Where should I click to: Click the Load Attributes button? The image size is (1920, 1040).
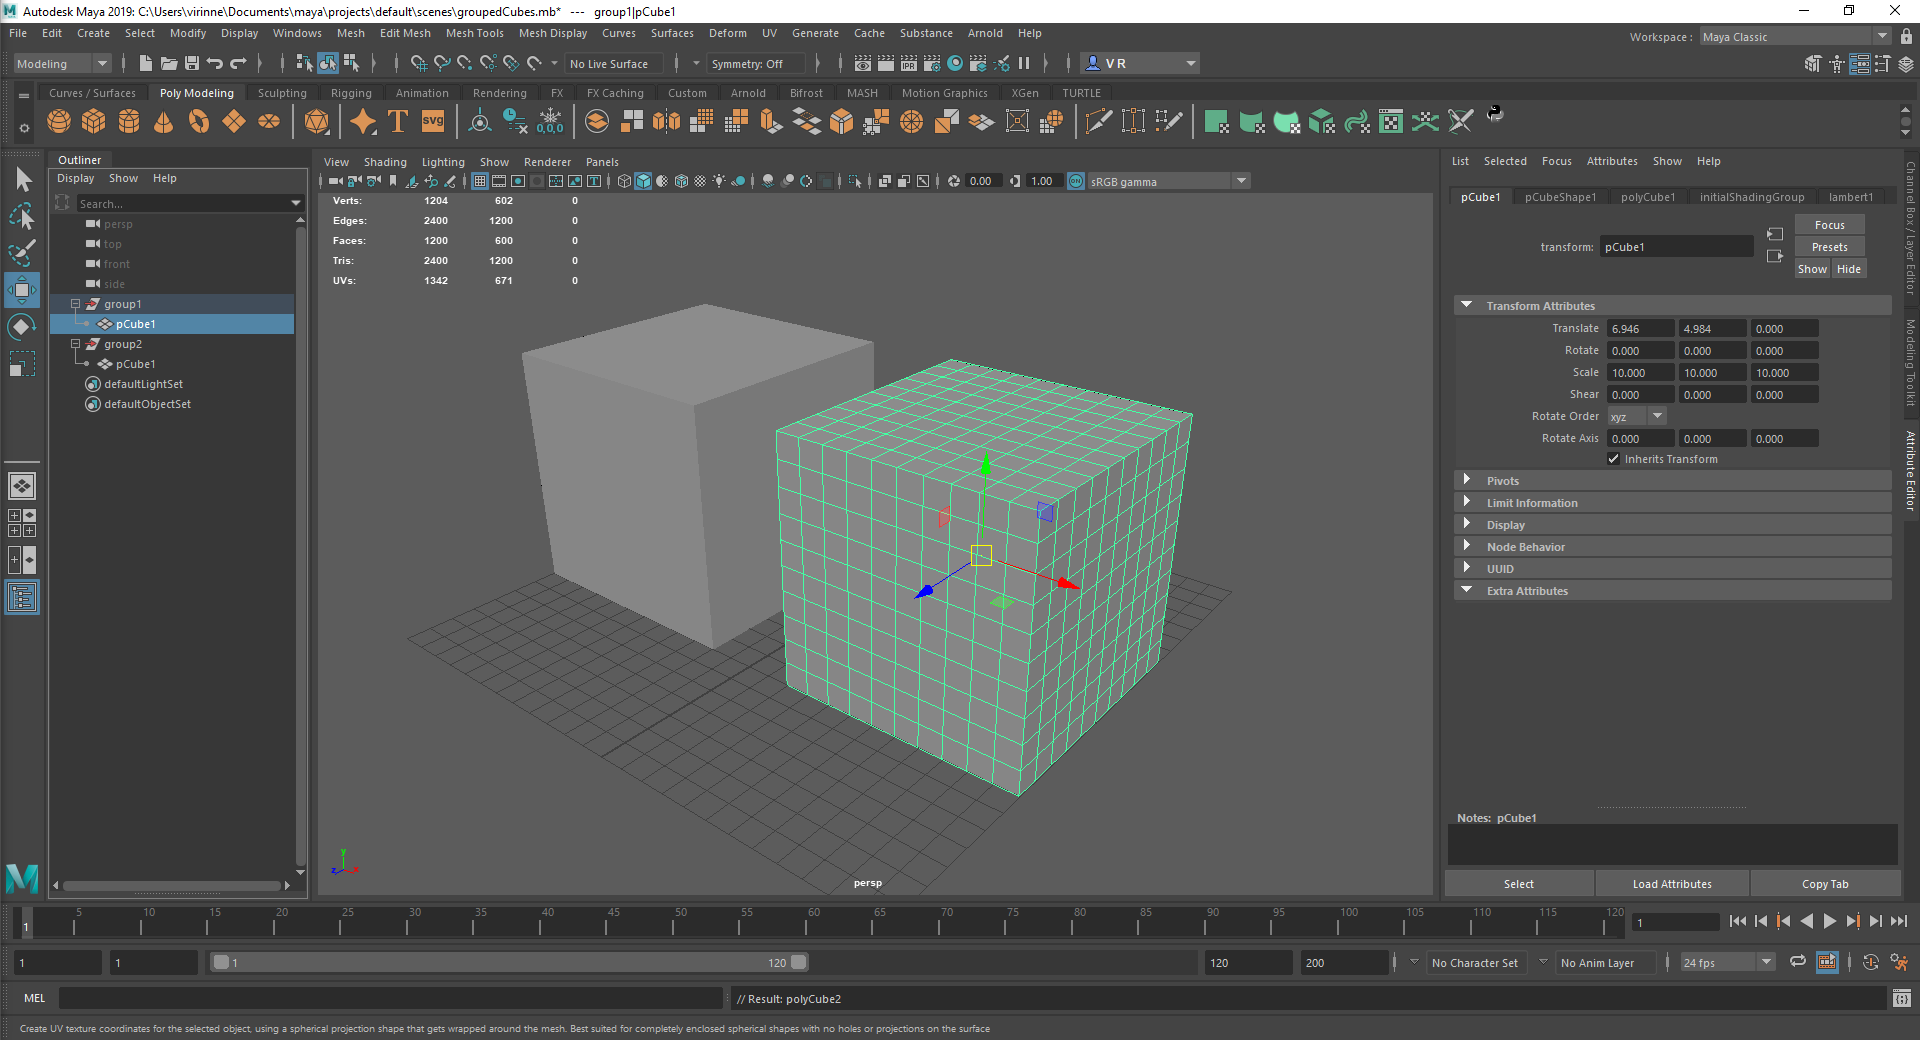[x=1671, y=883]
